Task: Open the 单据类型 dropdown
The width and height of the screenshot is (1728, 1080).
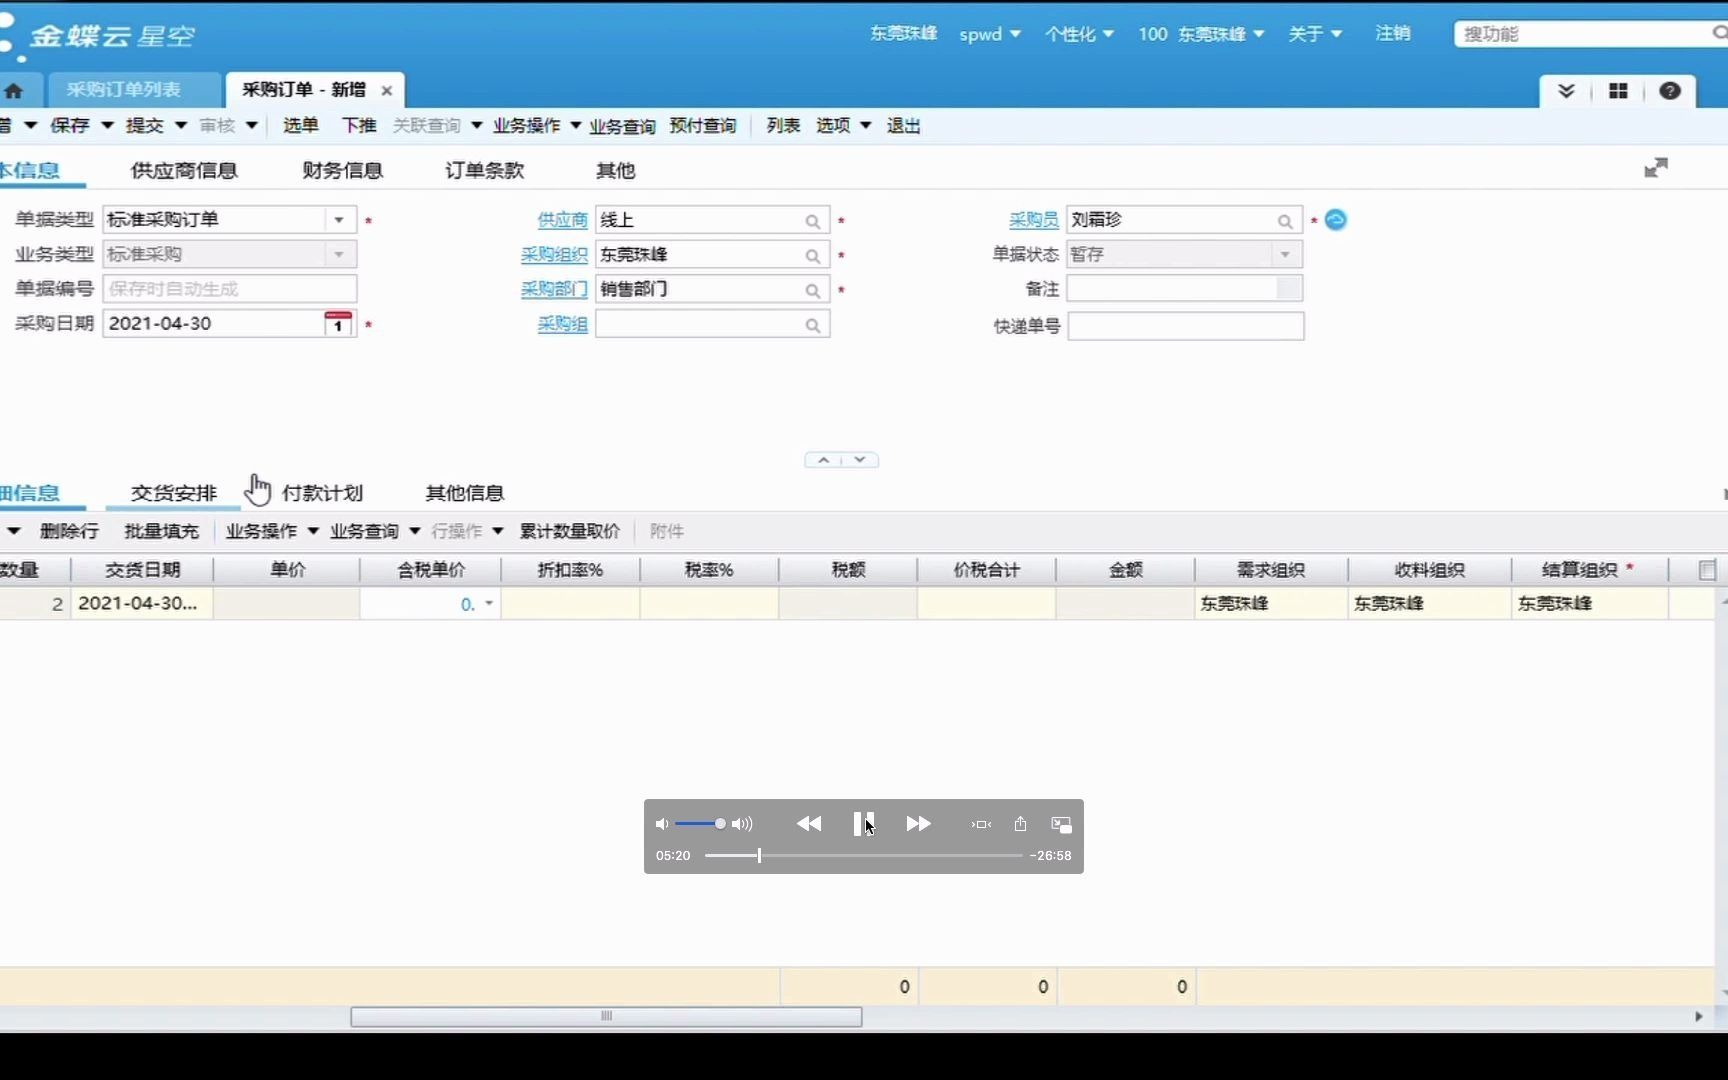Action: pos(340,219)
